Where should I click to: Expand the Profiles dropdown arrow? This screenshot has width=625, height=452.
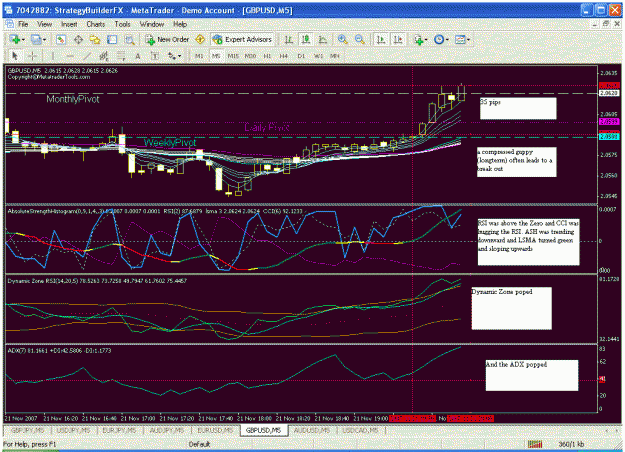pos(44,39)
